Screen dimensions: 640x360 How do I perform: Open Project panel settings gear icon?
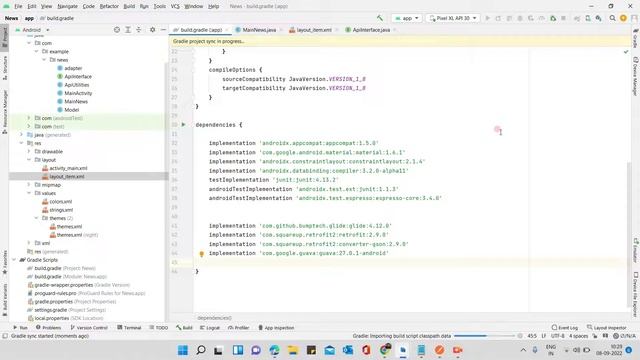coord(152,30)
